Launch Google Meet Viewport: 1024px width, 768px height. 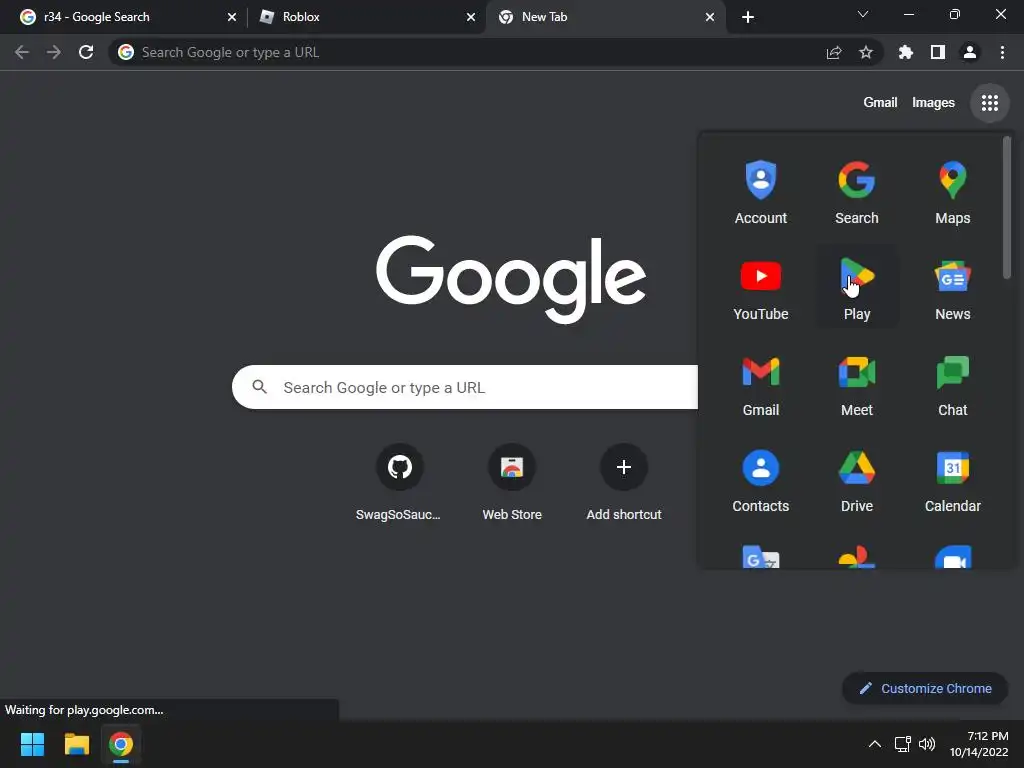[856, 385]
